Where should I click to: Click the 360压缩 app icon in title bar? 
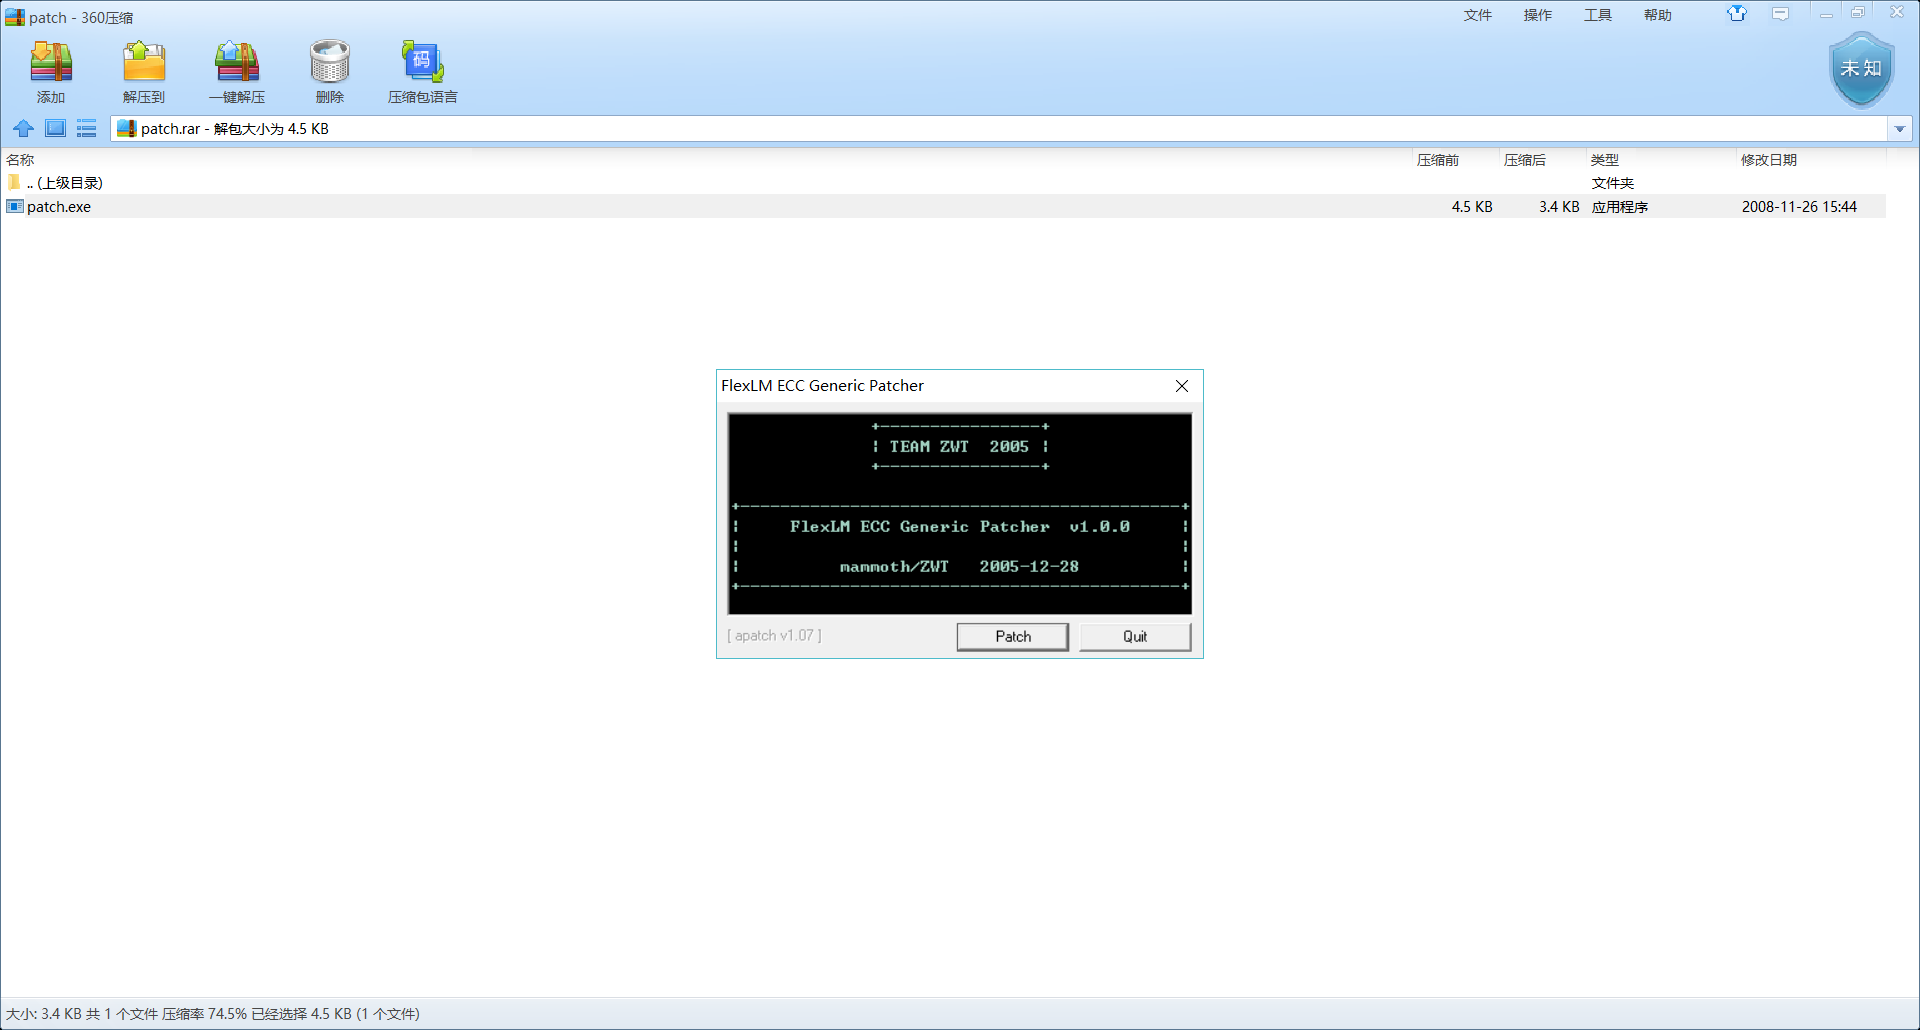click(15, 17)
